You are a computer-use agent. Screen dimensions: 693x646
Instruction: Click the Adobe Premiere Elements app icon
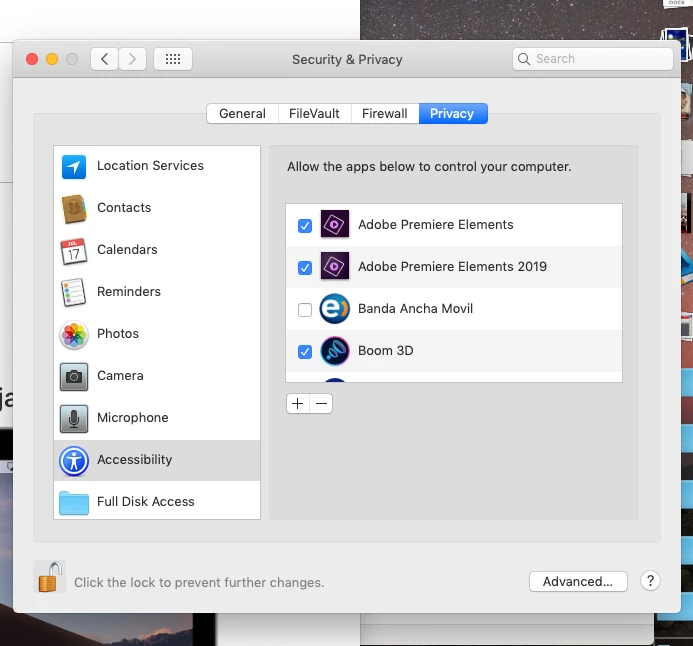click(335, 224)
